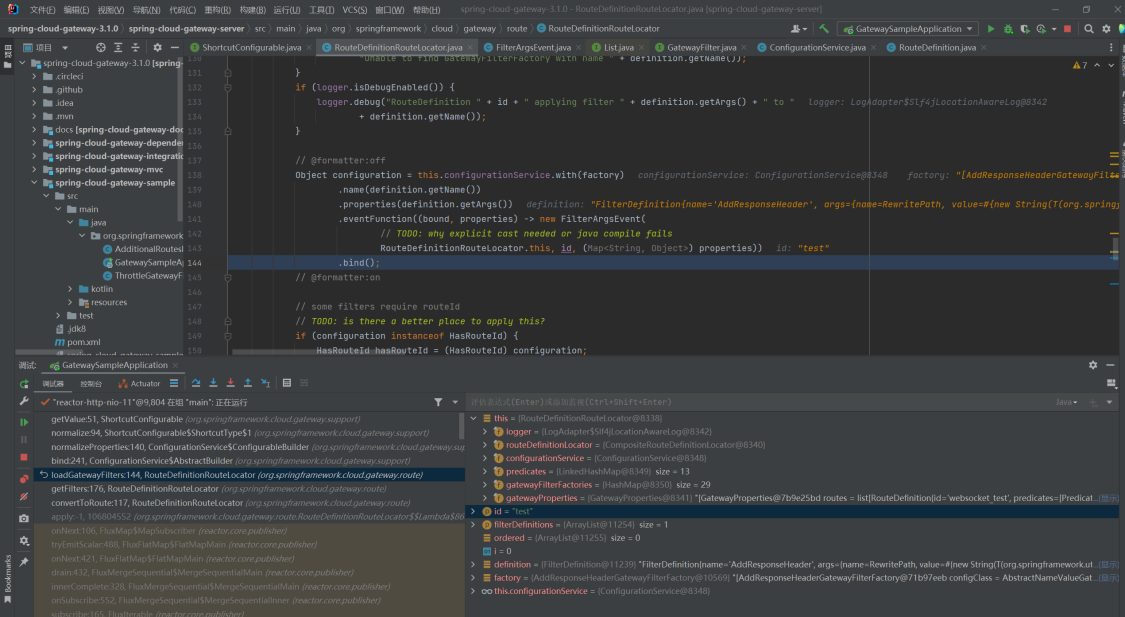Rerun GatewaySampleApplication debug session
1125x617 pixels.
(x=24, y=384)
